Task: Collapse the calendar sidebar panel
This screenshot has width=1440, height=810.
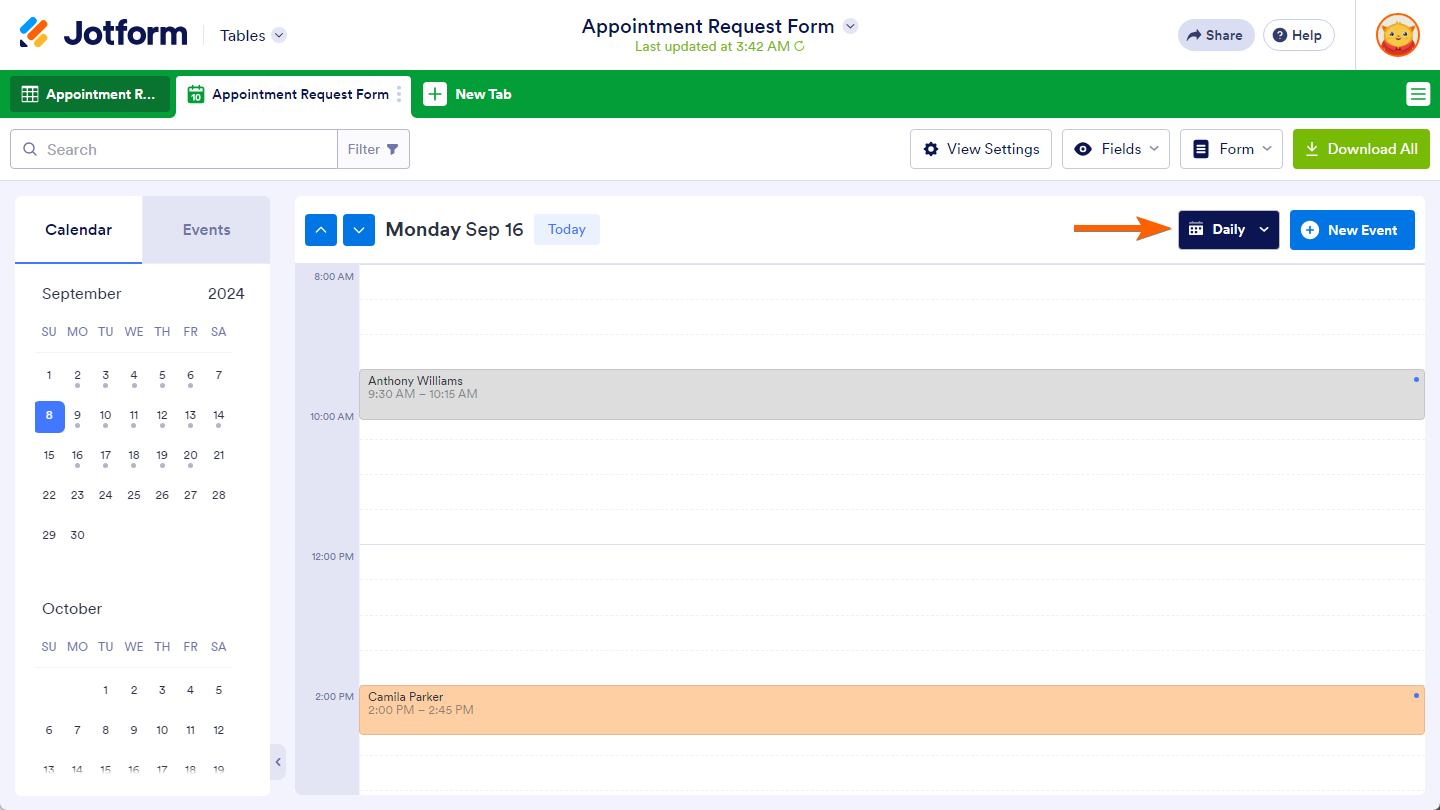Action: 278,762
